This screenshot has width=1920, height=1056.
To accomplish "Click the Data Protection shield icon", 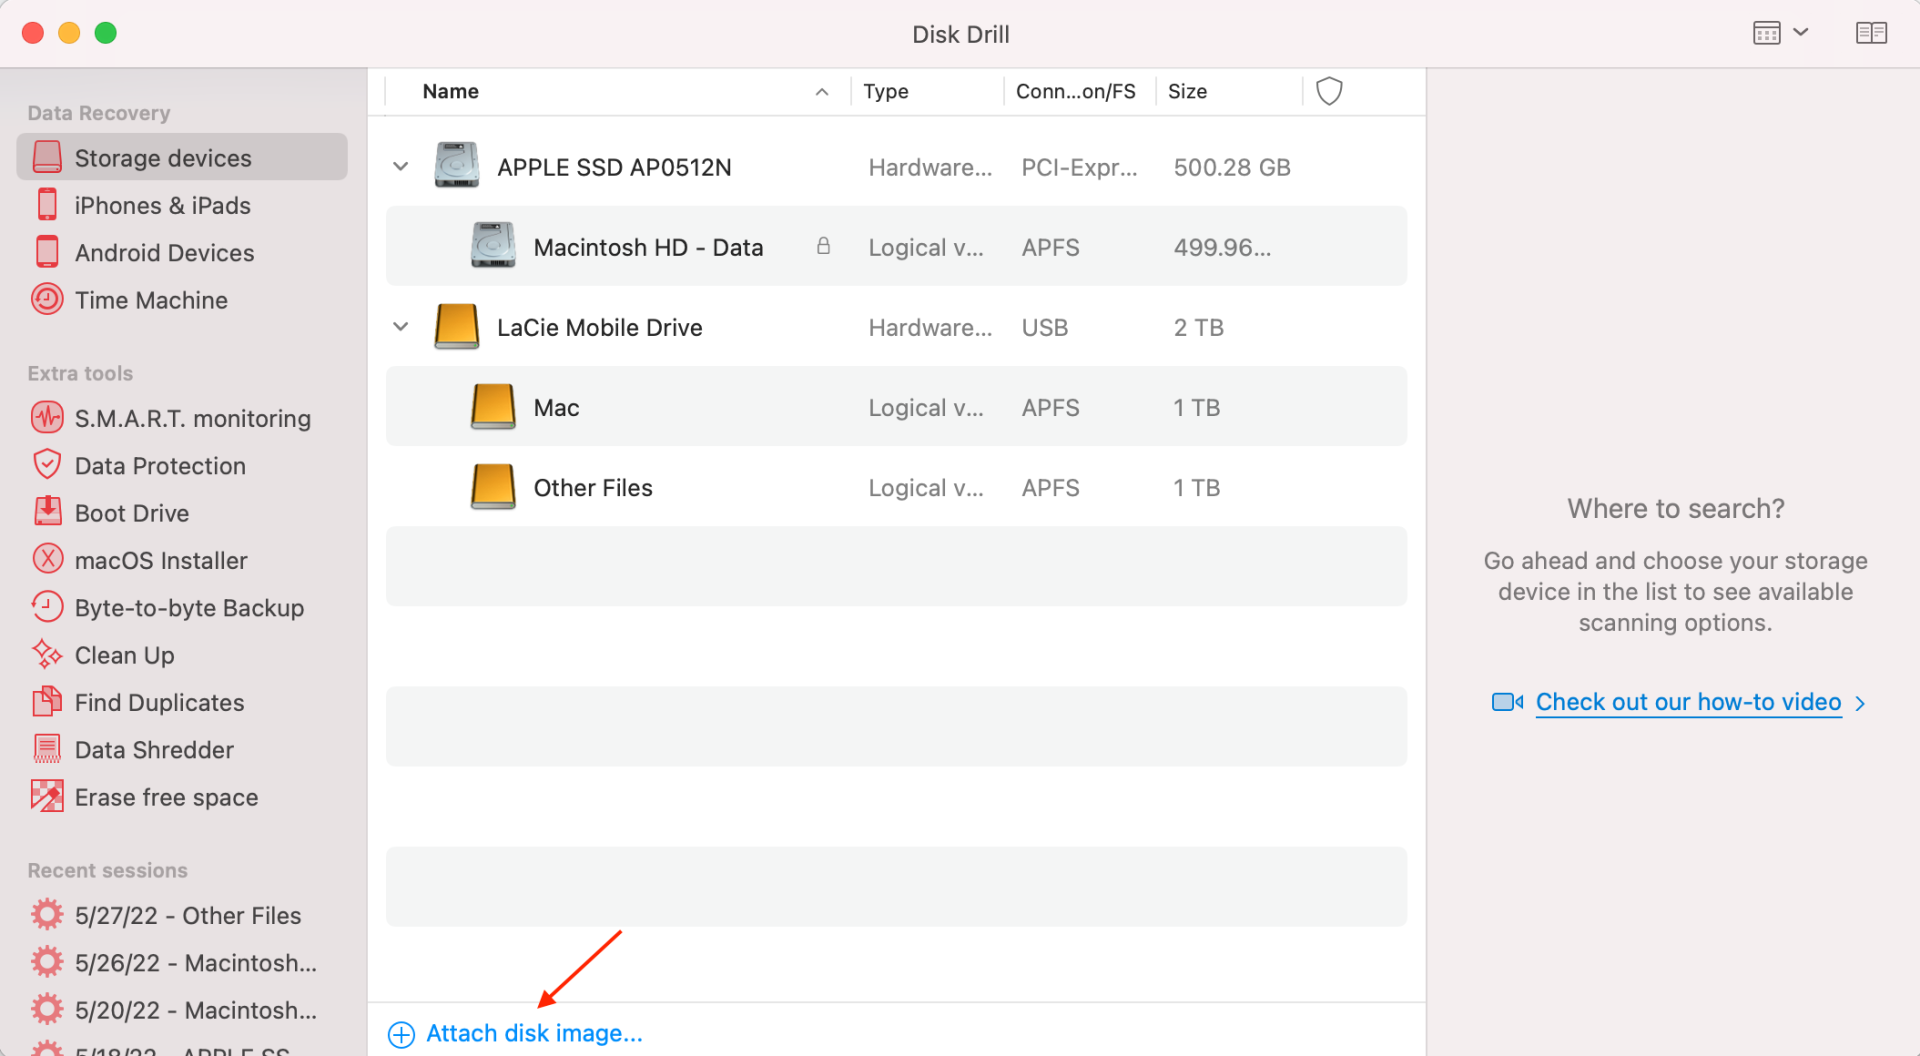I will coord(47,464).
